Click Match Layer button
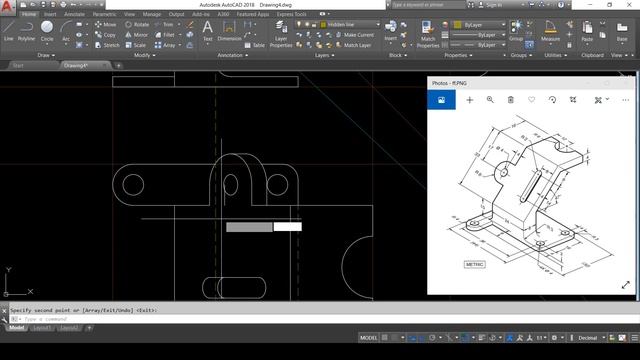The width and height of the screenshot is (640, 360). coord(353,45)
